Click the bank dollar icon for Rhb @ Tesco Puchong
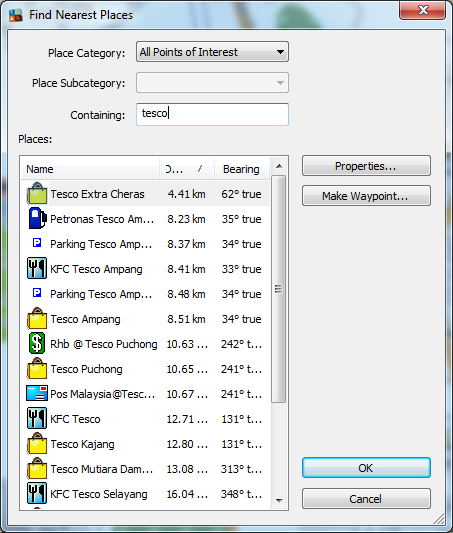 (x=37, y=343)
